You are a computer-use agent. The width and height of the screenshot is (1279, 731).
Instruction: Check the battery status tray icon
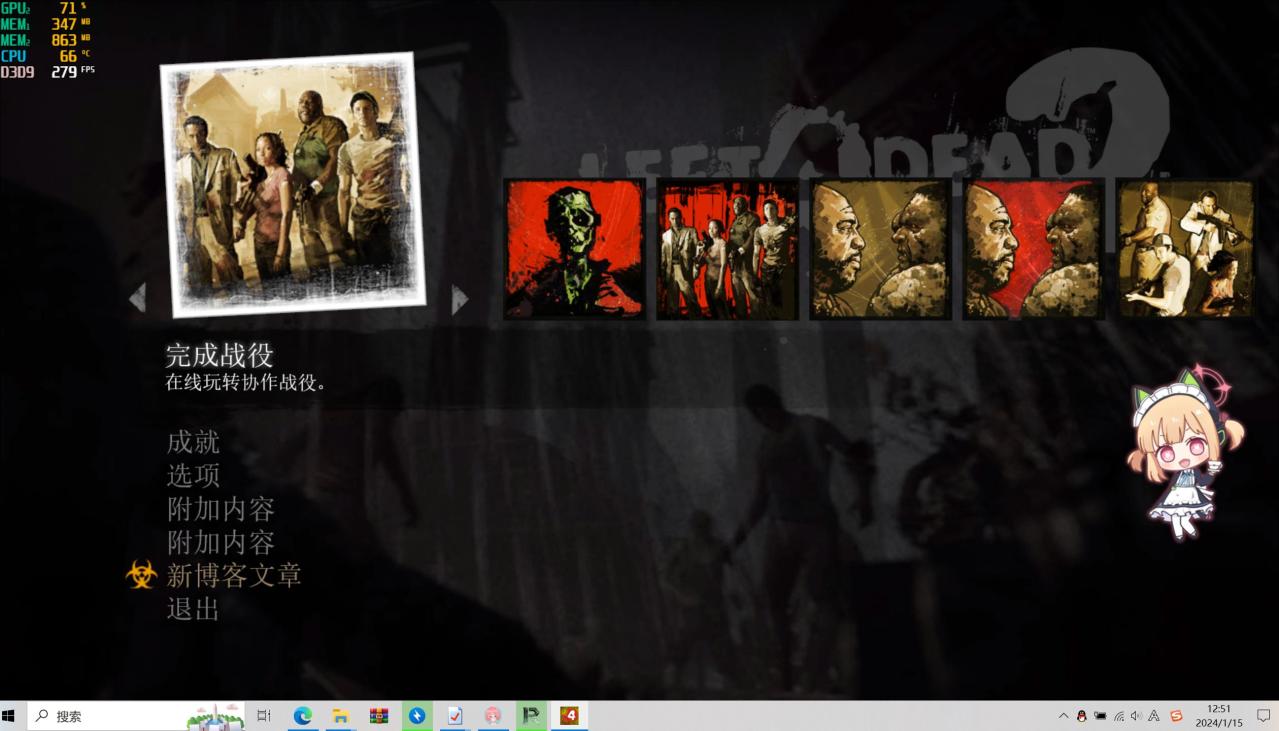1100,716
